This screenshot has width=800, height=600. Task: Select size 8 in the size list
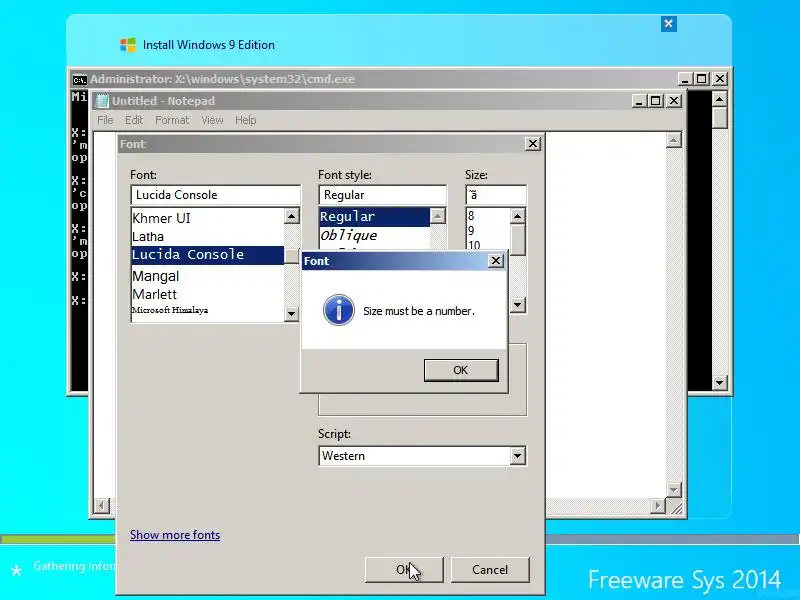(488, 216)
